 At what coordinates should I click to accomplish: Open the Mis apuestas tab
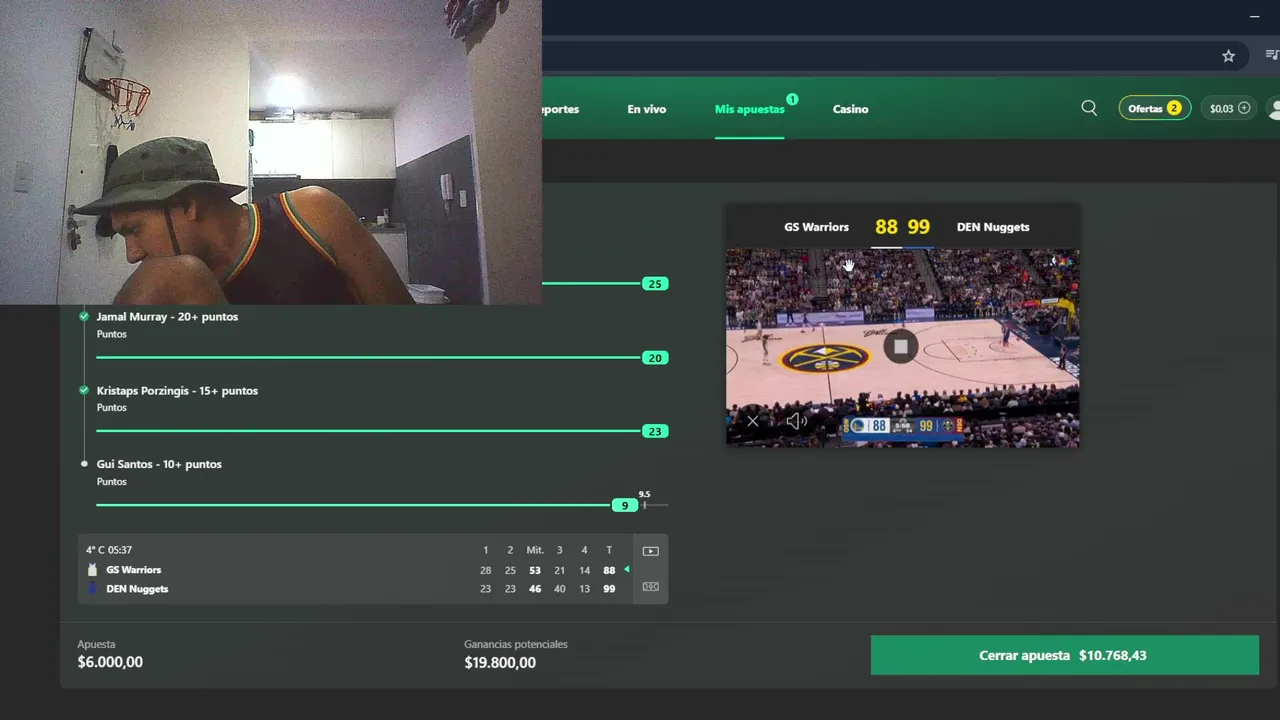point(749,109)
